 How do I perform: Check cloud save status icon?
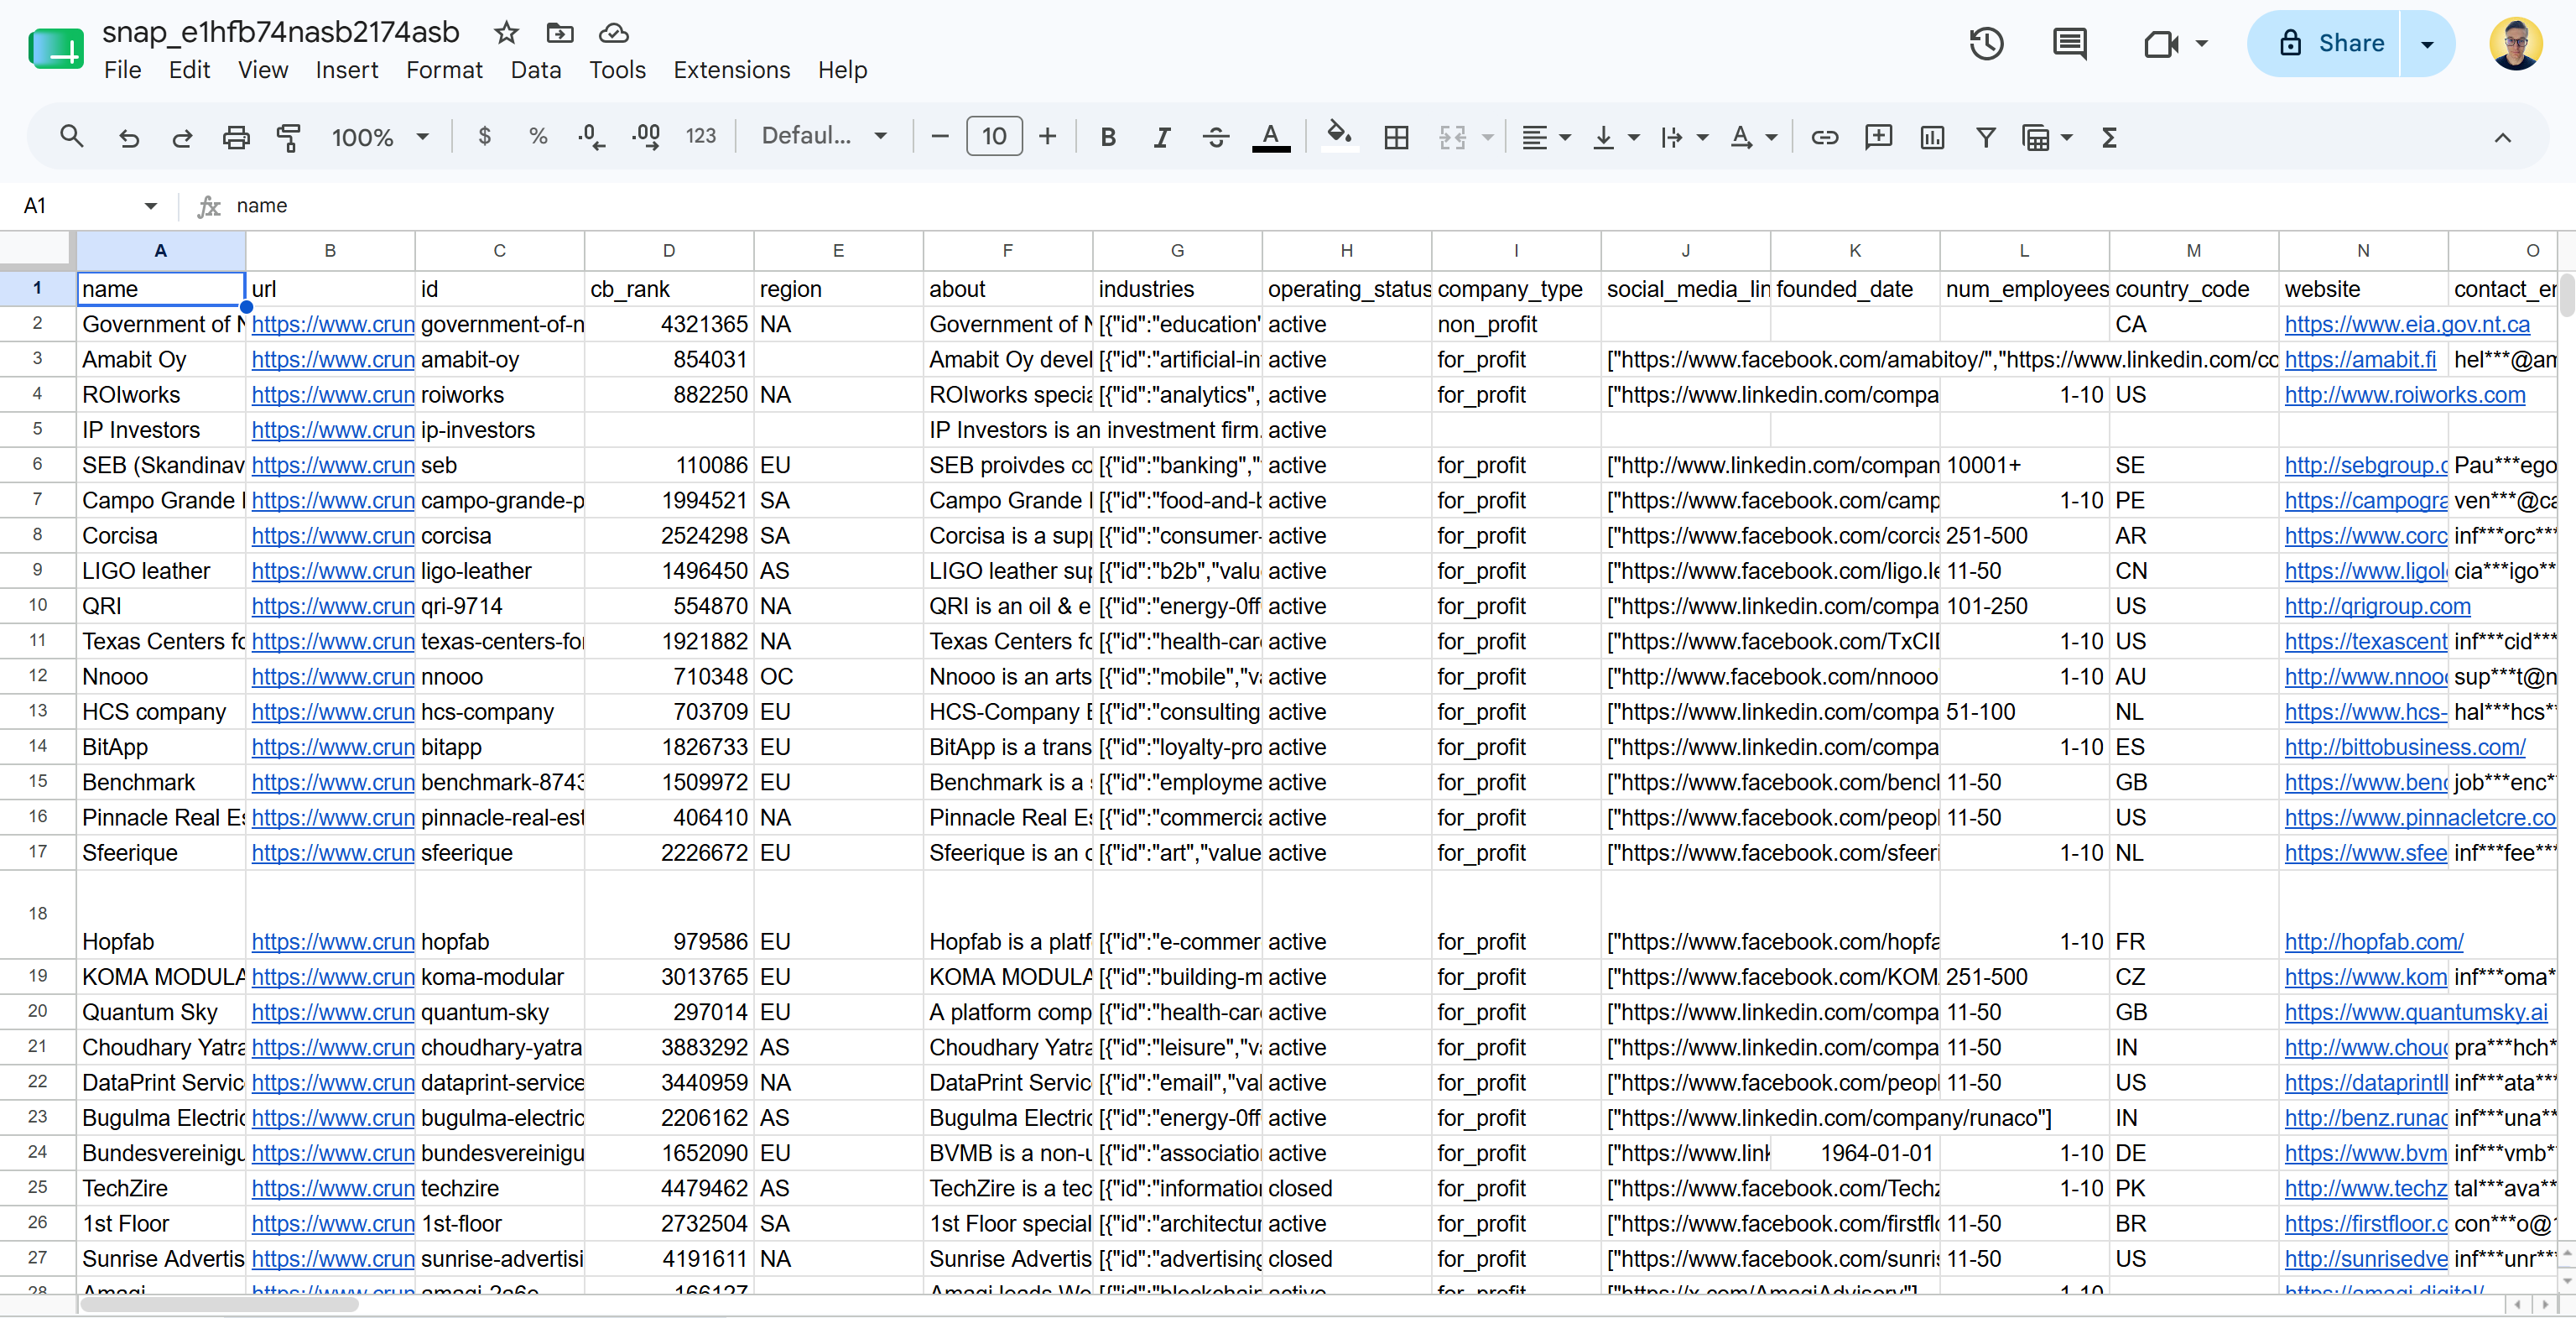coord(613,33)
